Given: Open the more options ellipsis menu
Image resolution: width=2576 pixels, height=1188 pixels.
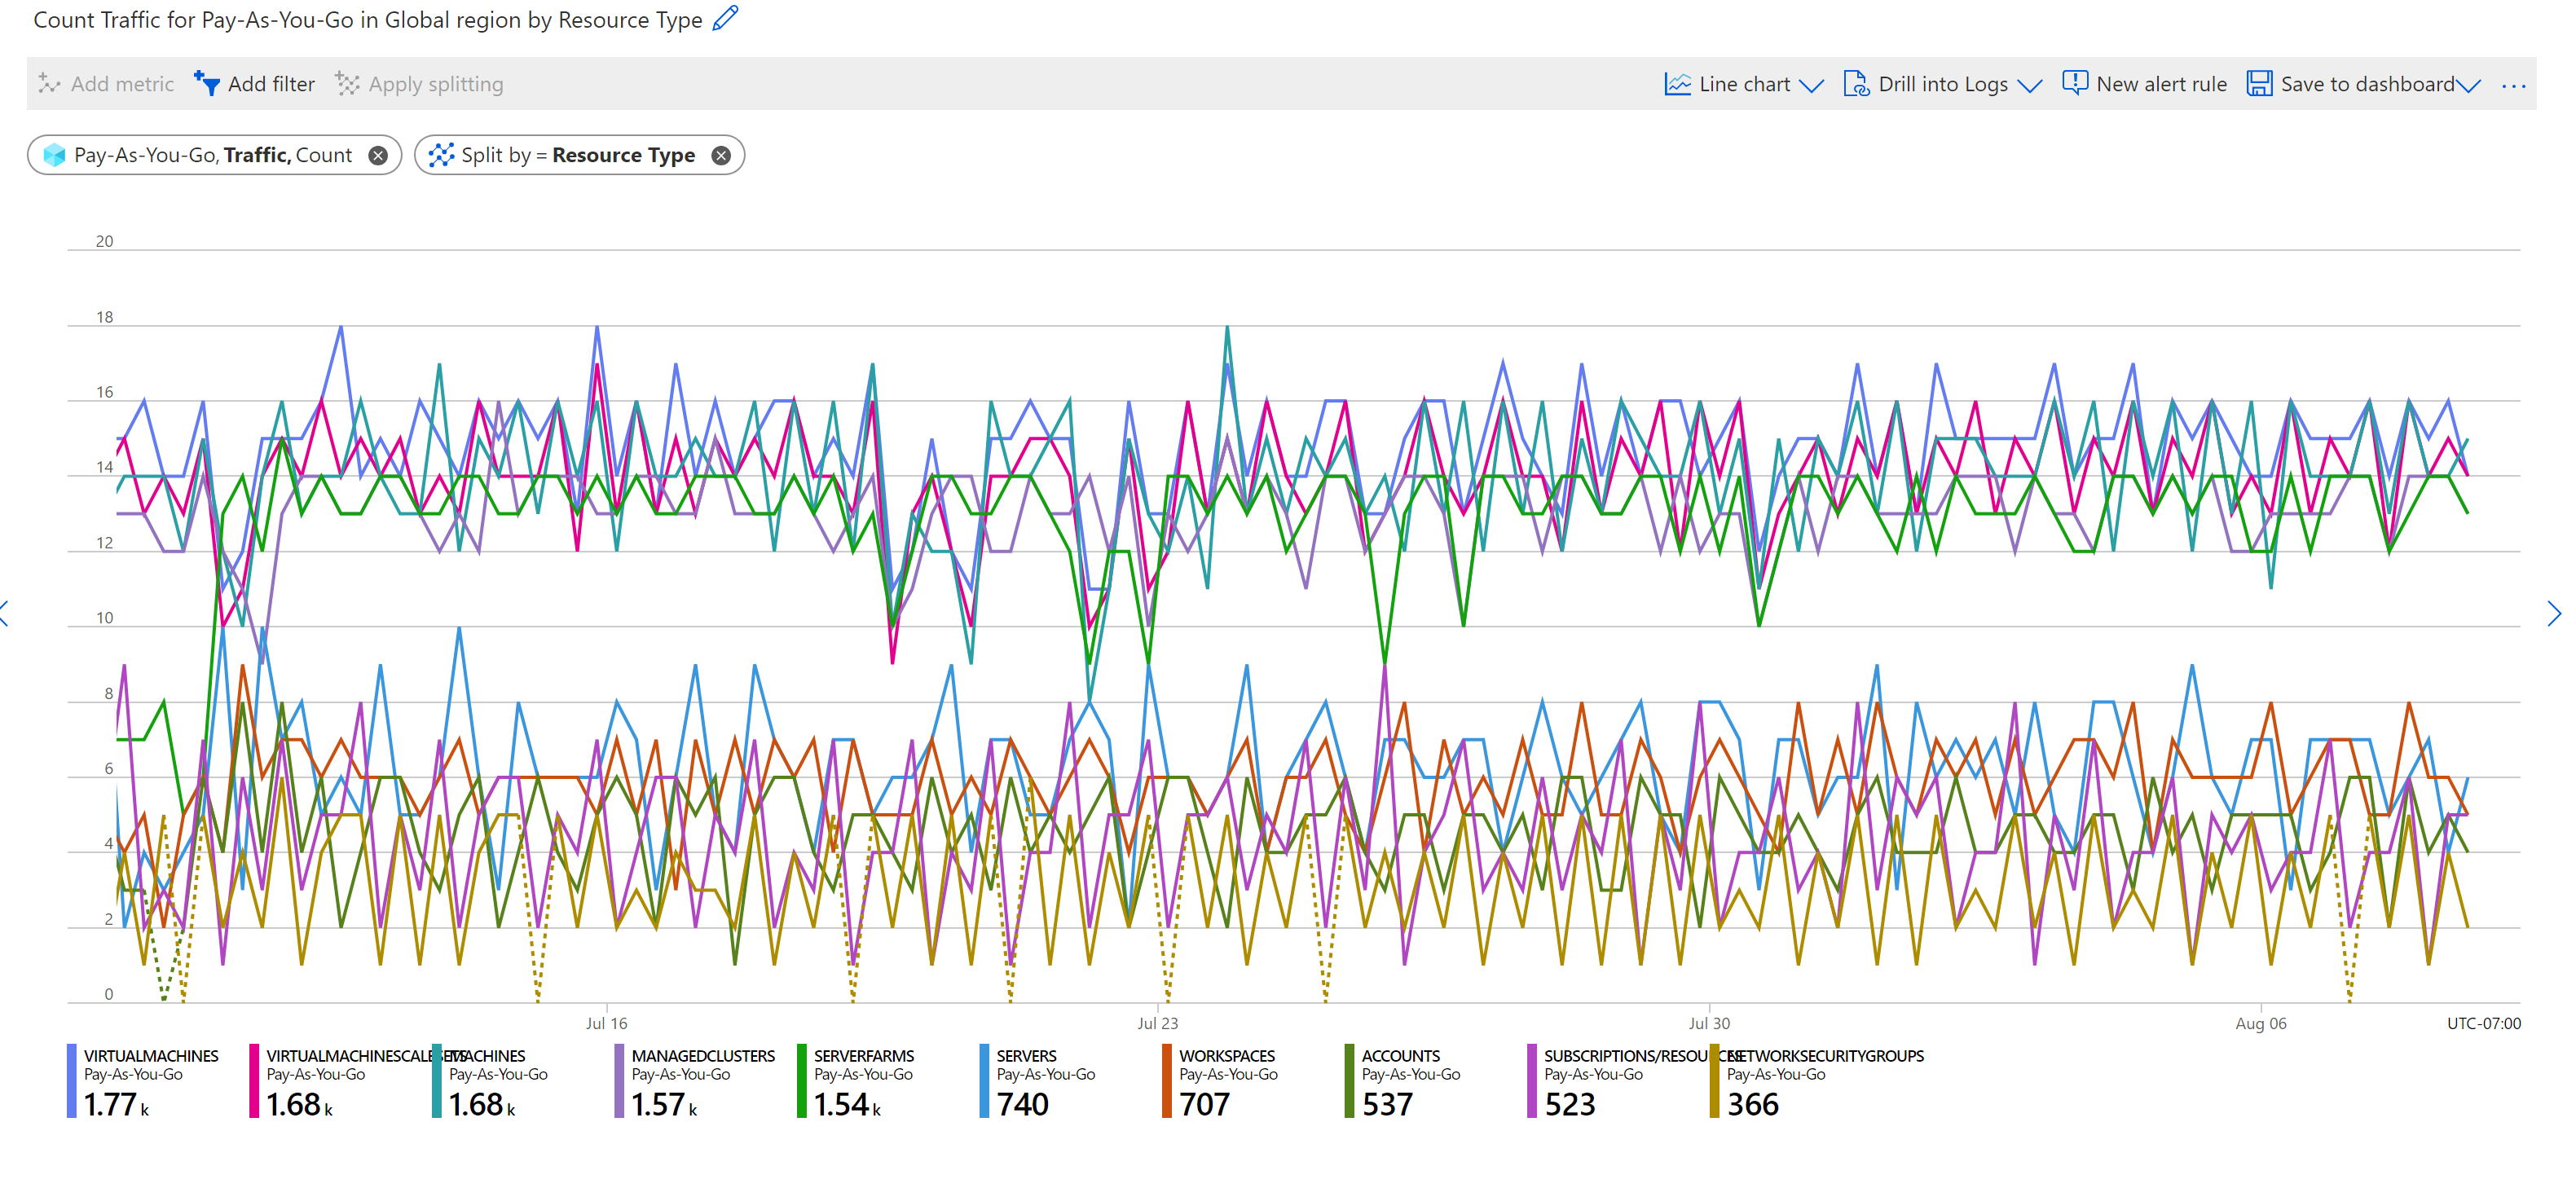Looking at the screenshot, I should [x=2513, y=86].
